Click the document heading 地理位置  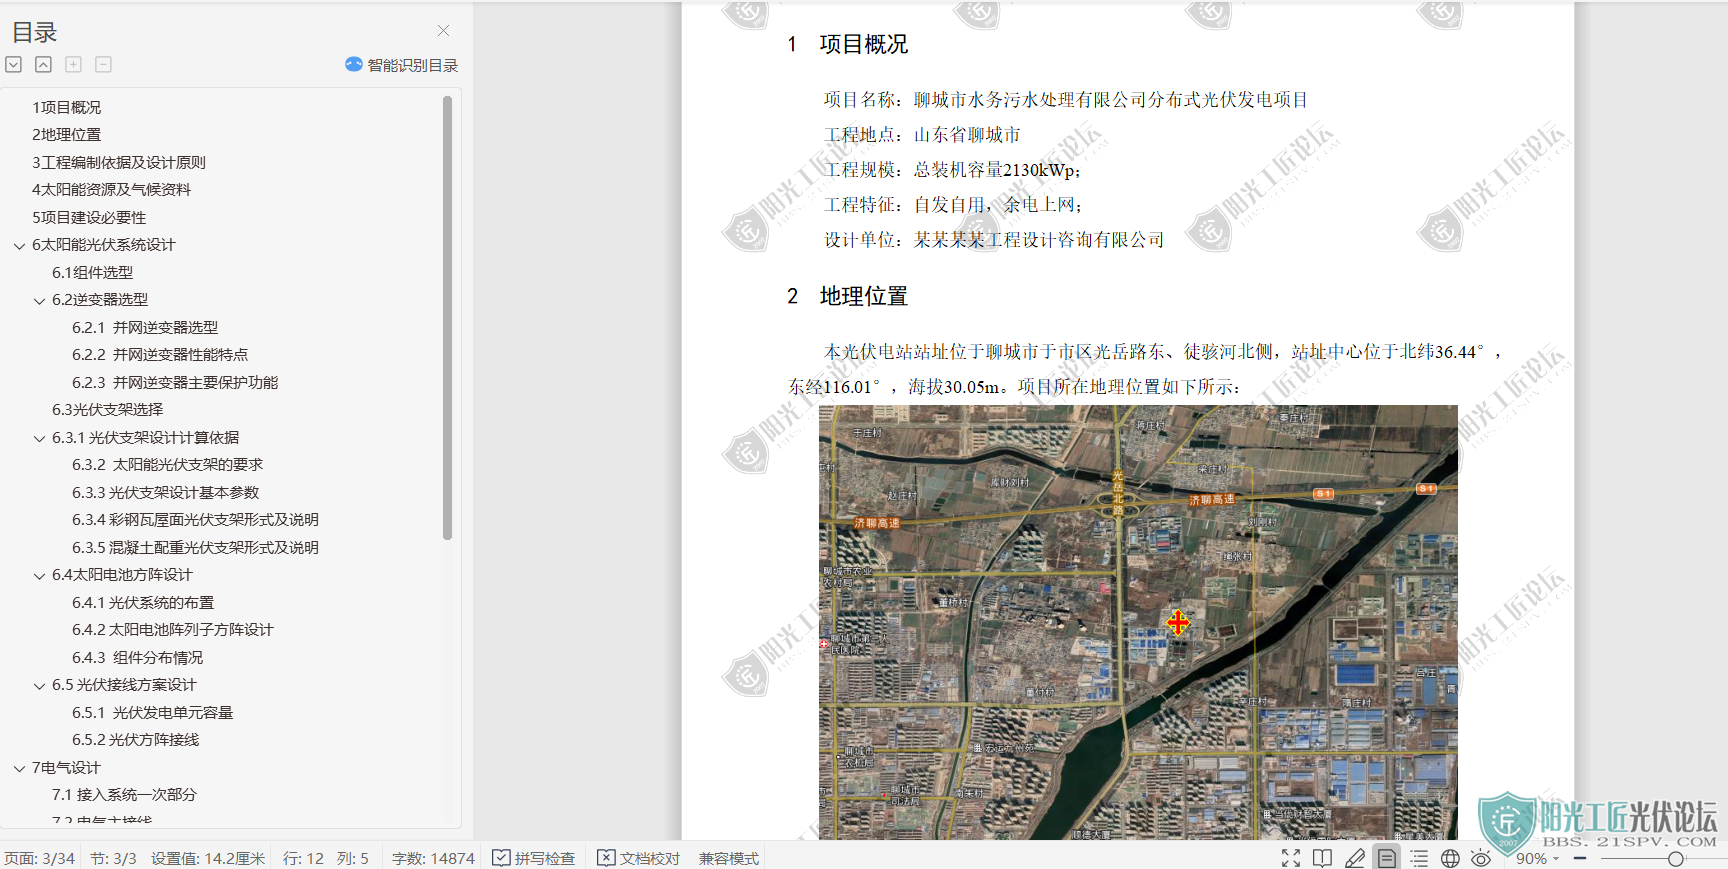click(864, 296)
